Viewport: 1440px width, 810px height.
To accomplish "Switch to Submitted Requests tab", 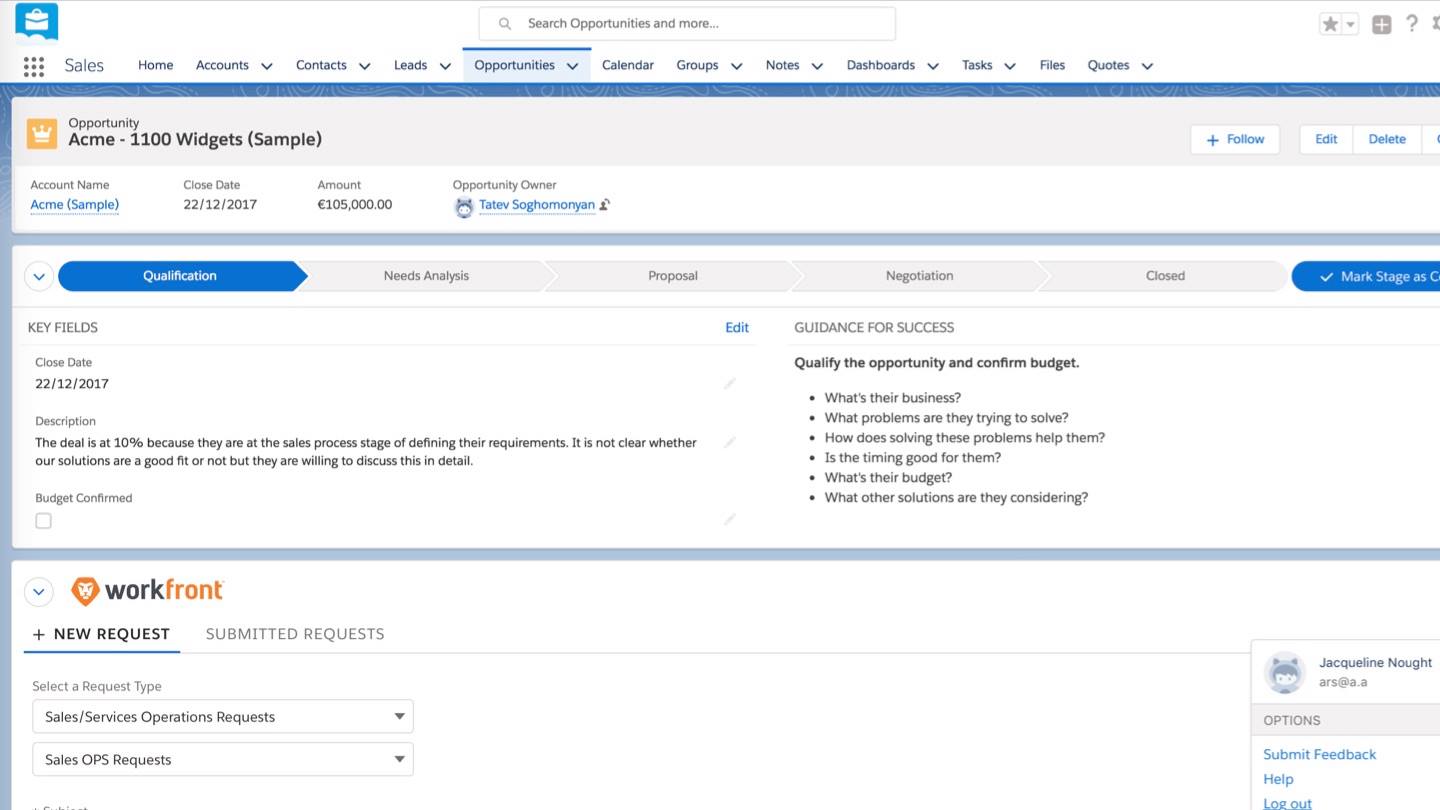I will pyautogui.click(x=295, y=634).
